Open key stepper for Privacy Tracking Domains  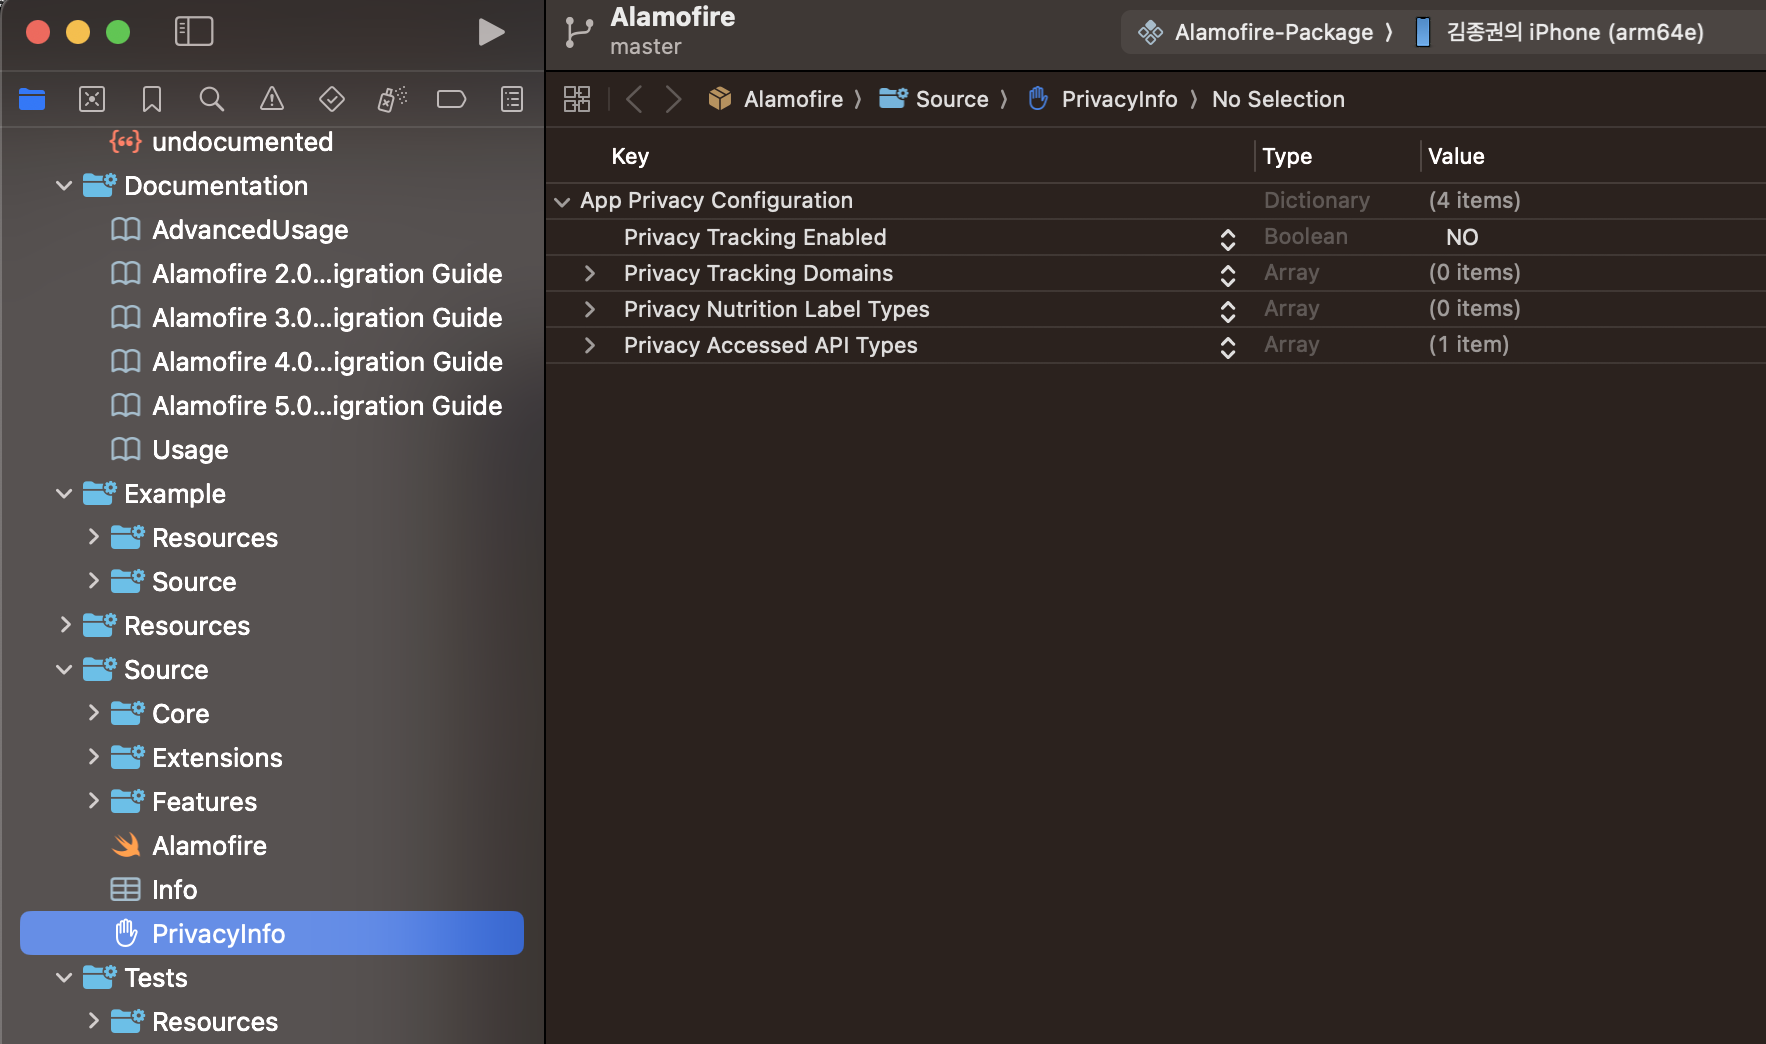pos(1228,275)
